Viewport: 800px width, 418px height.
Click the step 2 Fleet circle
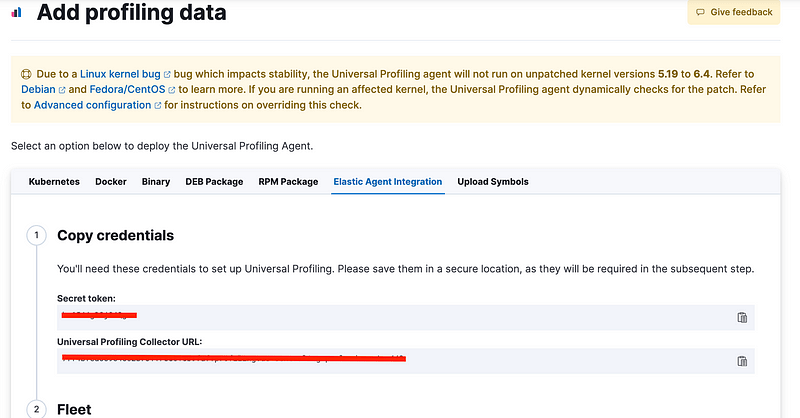[36, 409]
